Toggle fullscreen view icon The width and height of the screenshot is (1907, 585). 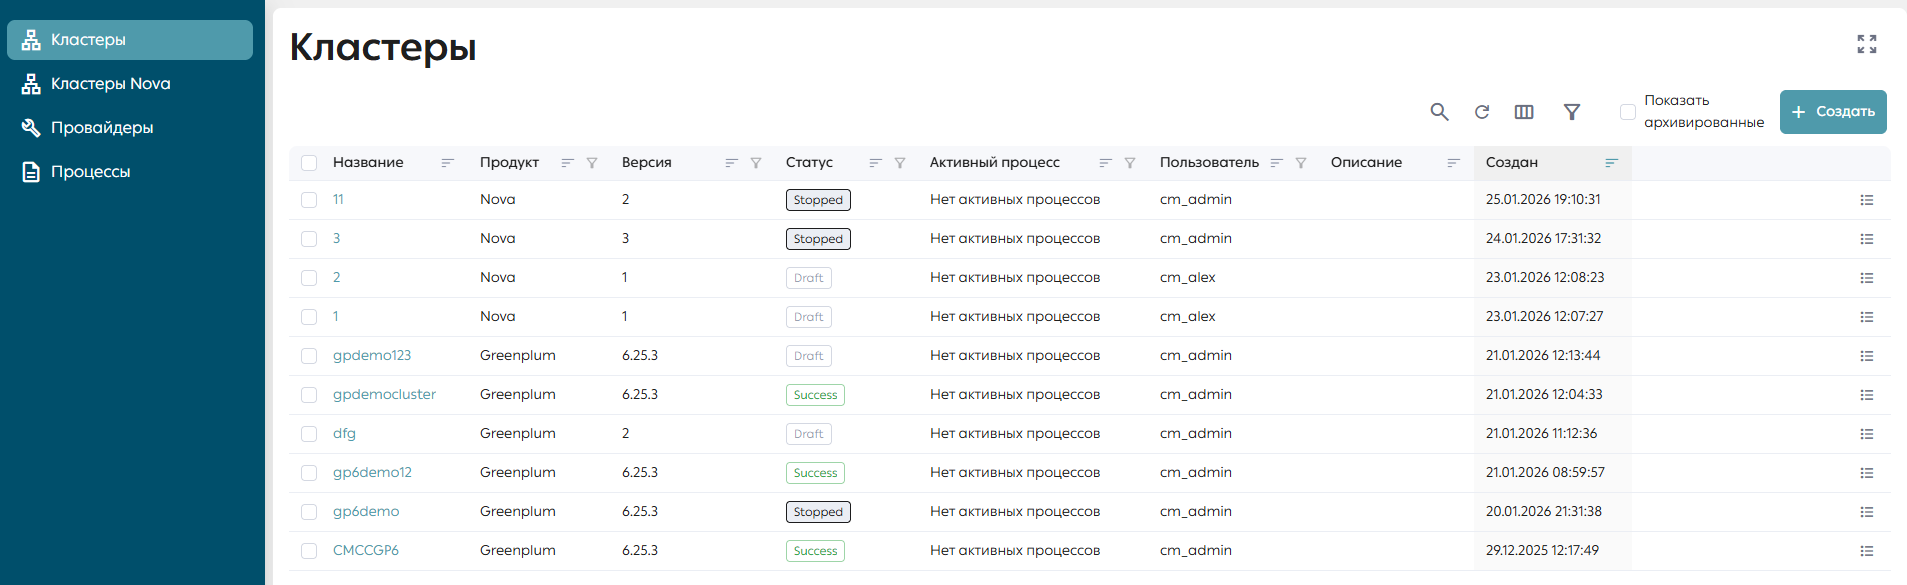1867,44
